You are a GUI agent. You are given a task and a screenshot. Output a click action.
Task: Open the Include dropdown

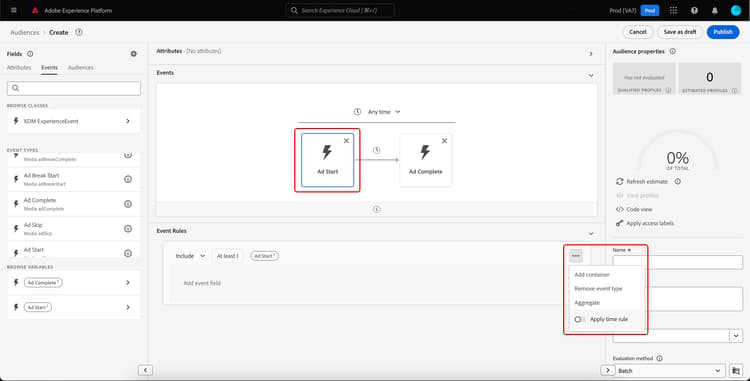point(190,256)
